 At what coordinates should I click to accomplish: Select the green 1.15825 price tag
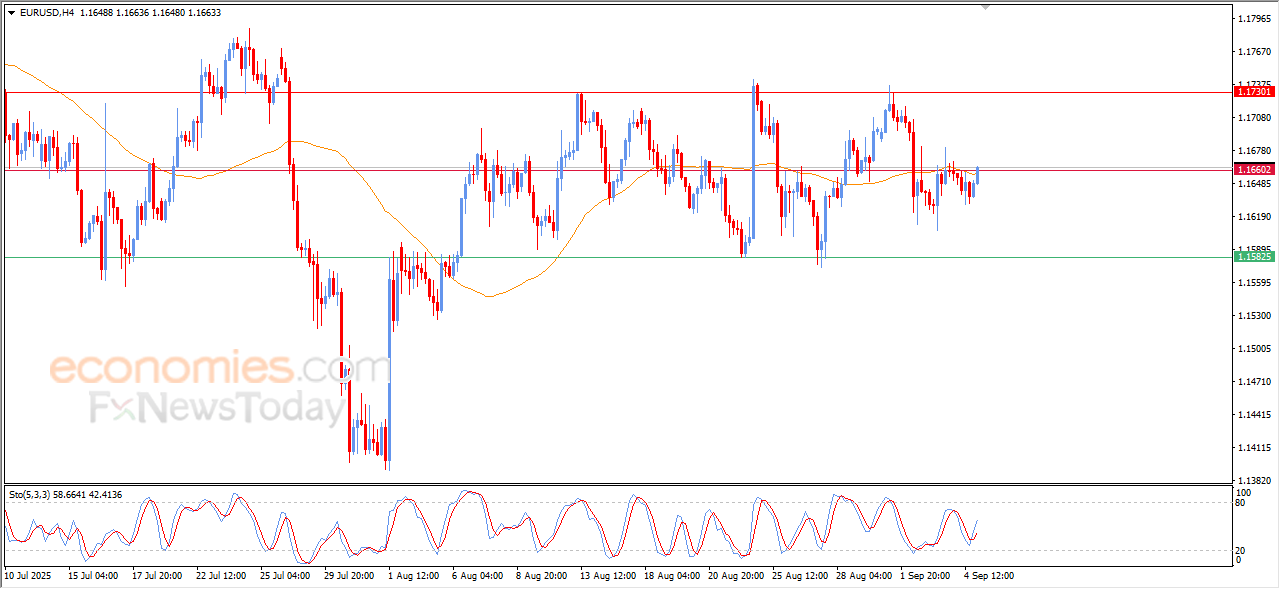pos(1255,257)
